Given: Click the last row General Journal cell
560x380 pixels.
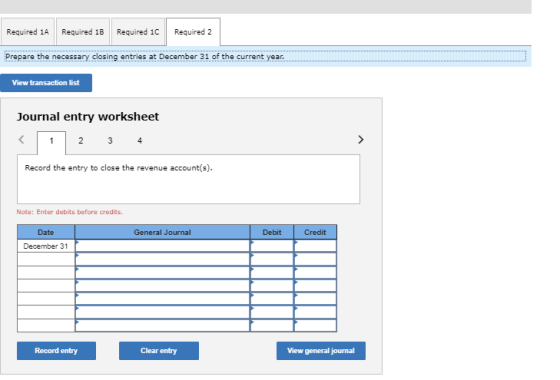Looking at the screenshot, I should coord(162,325).
